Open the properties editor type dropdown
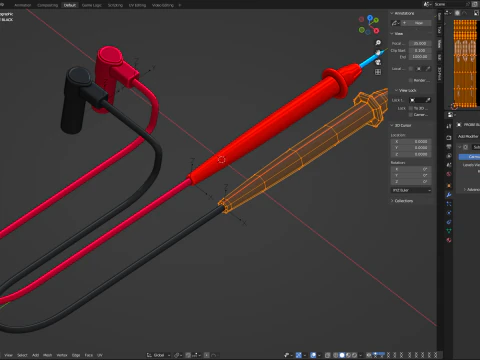 451,115
